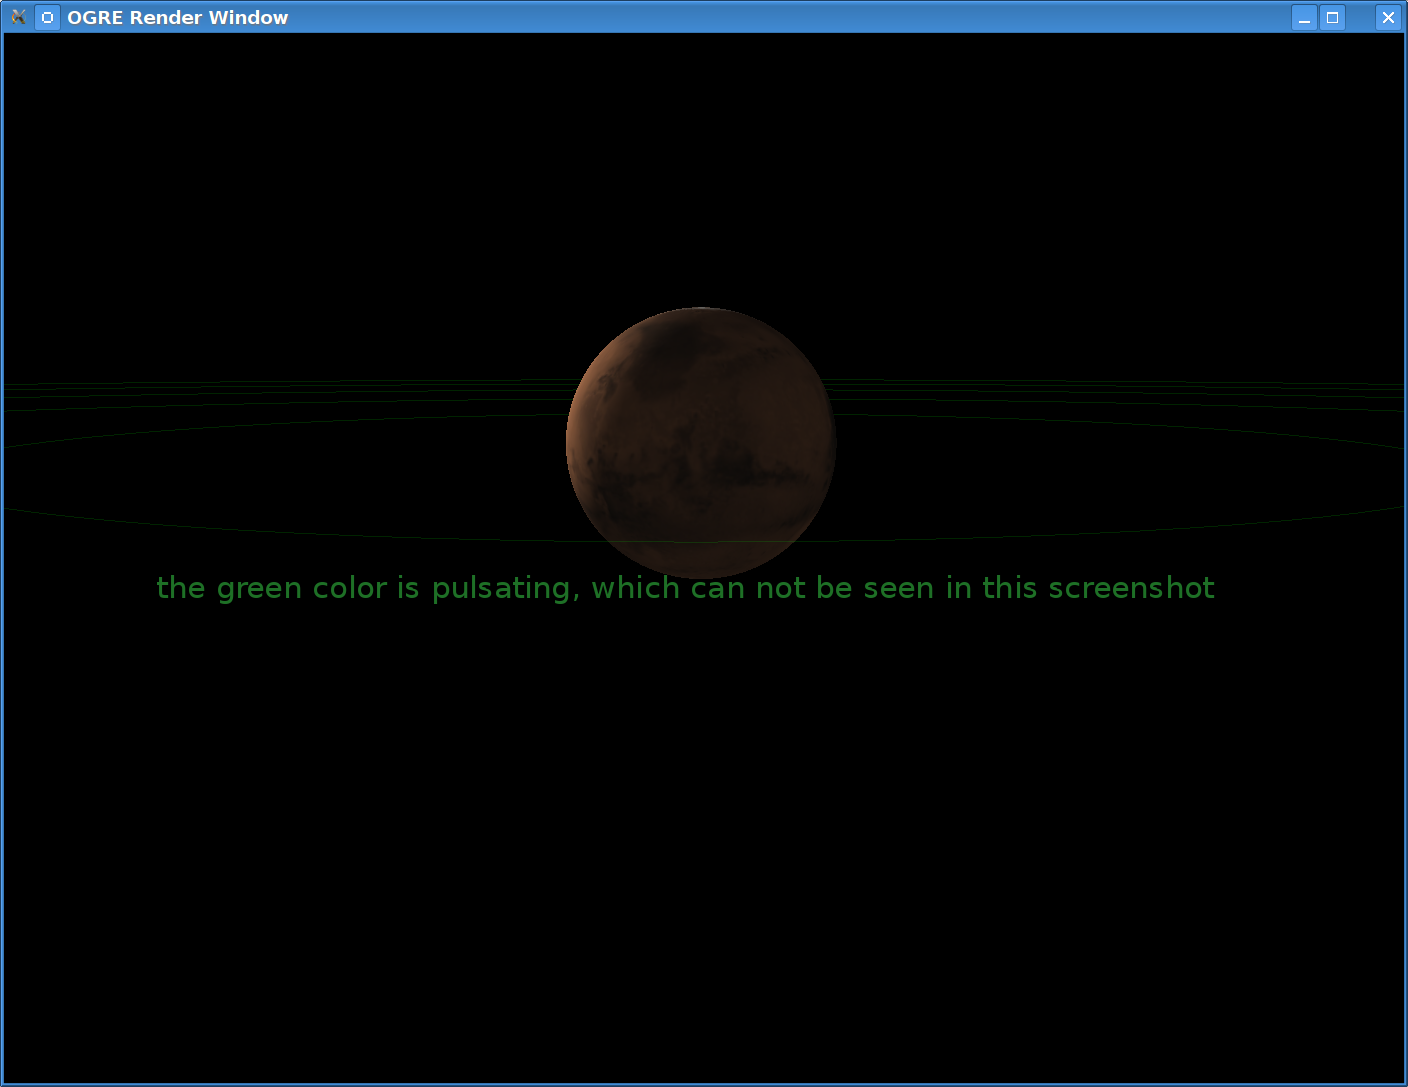Click the word "this" in the caption

pyautogui.click(x=1010, y=588)
